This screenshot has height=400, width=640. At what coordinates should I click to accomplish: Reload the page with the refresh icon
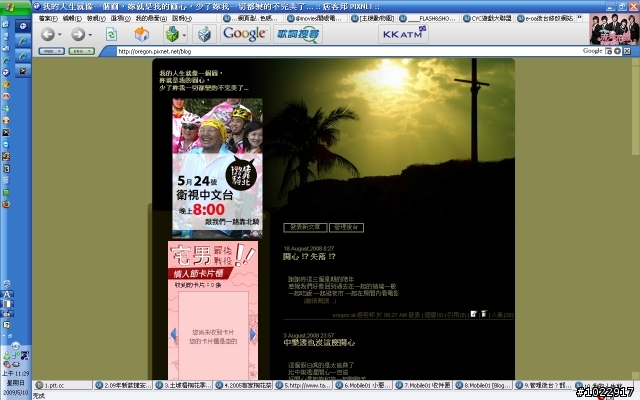[x=111, y=34]
